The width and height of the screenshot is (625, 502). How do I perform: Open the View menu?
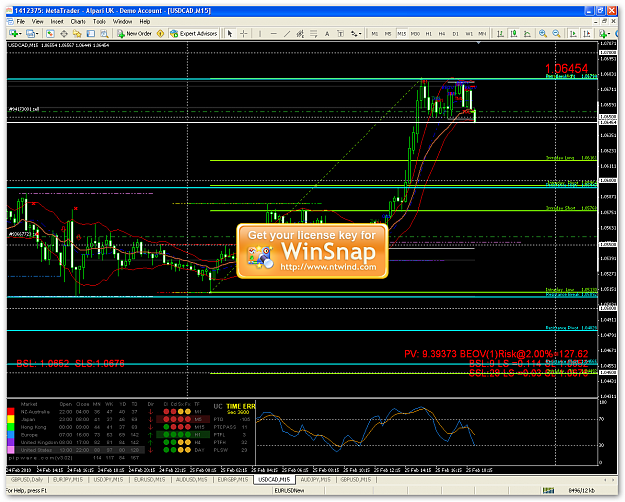[x=37, y=22]
